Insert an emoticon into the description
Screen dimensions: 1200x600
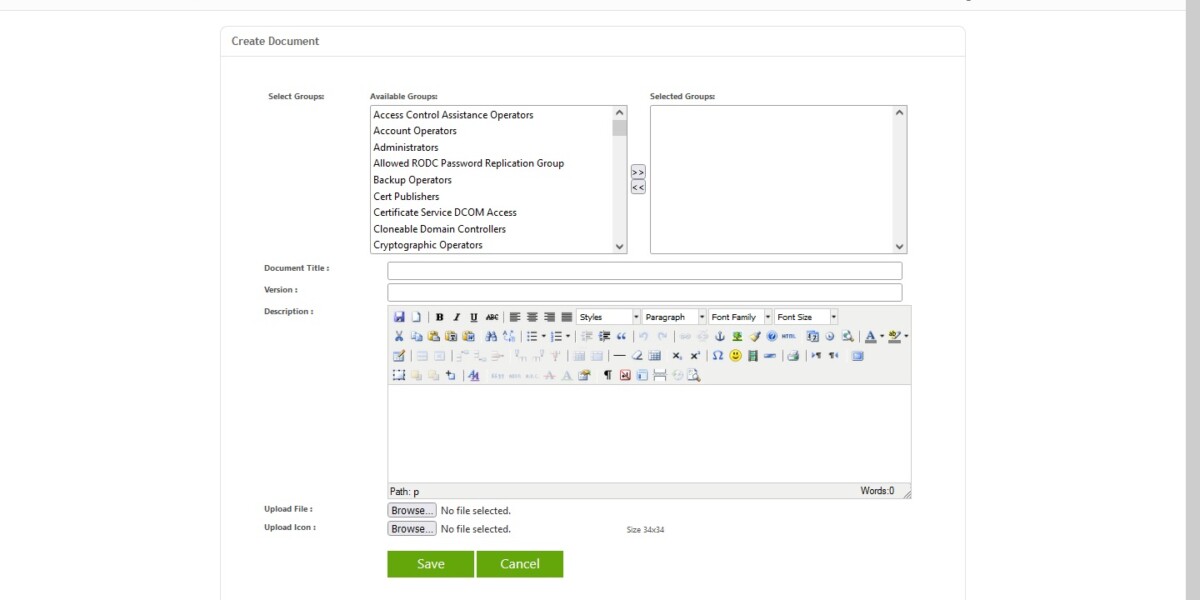(x=734, y=356)
